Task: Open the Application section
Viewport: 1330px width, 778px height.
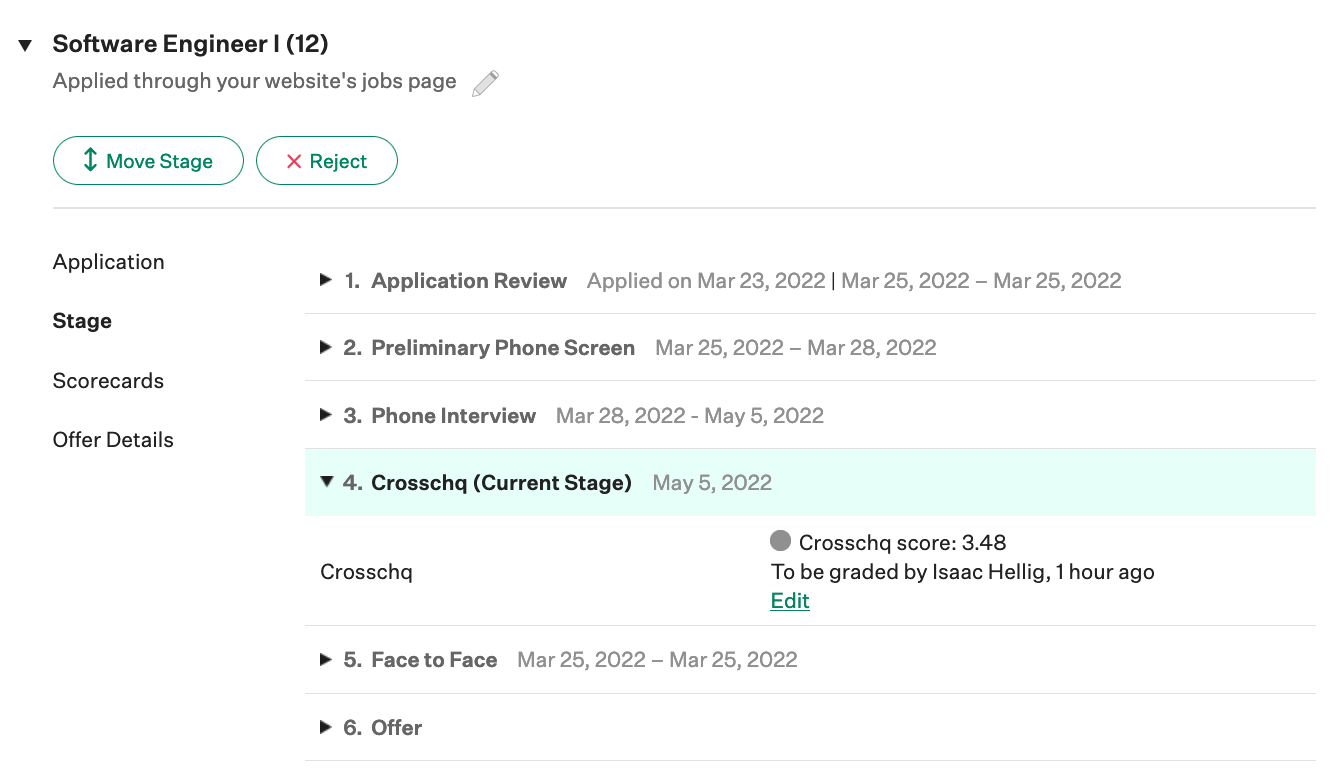Action: pyautogui.click(x=109, y=262)
